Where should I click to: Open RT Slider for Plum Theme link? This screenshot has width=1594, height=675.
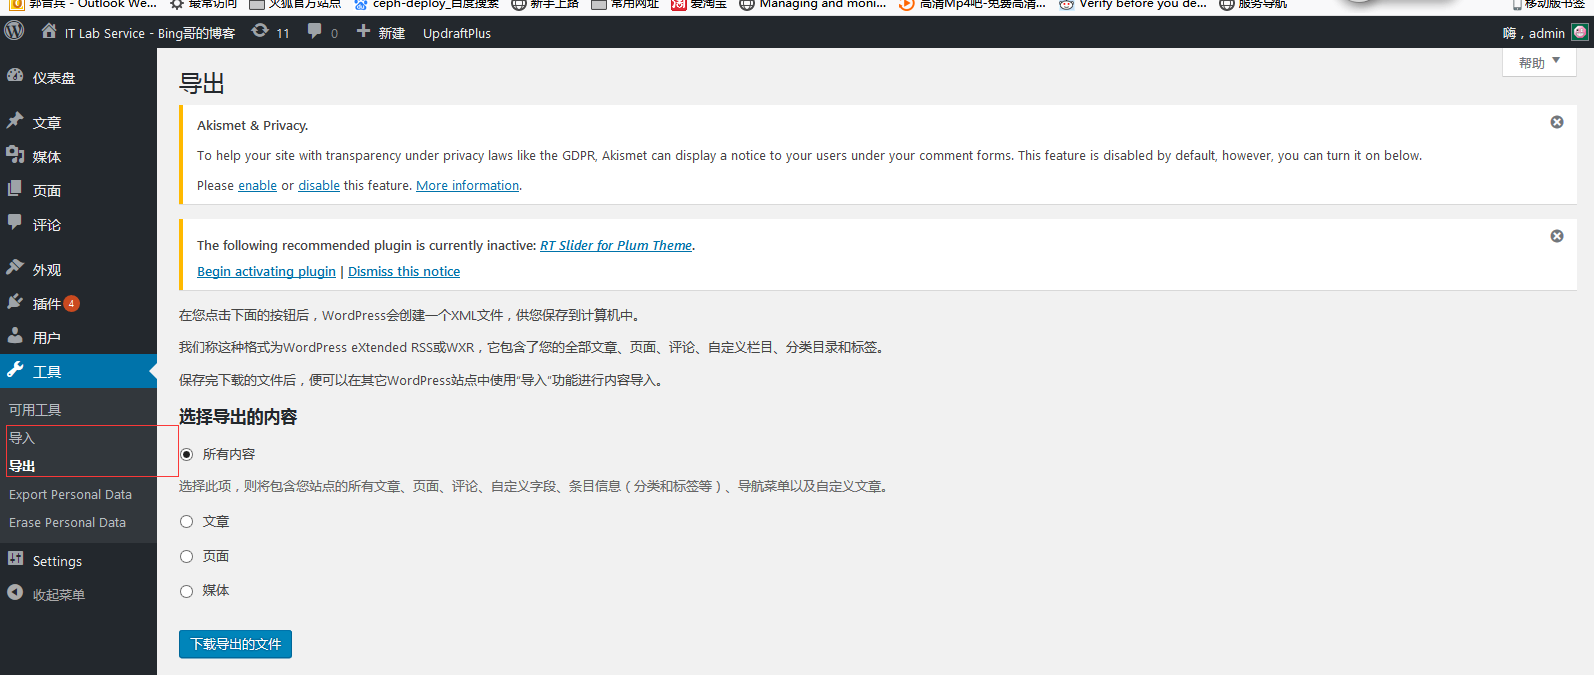click(616, 245)
